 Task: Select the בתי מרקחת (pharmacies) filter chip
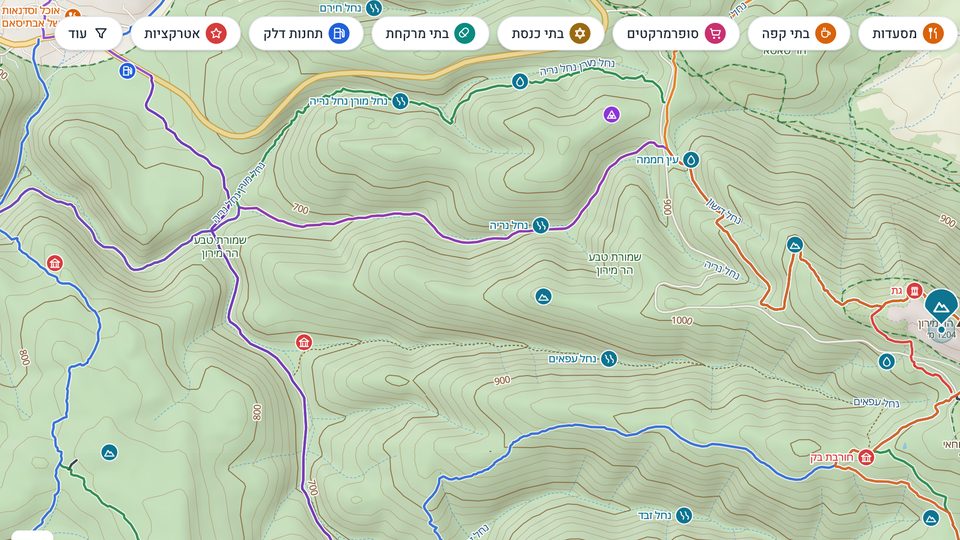point(430,34)
